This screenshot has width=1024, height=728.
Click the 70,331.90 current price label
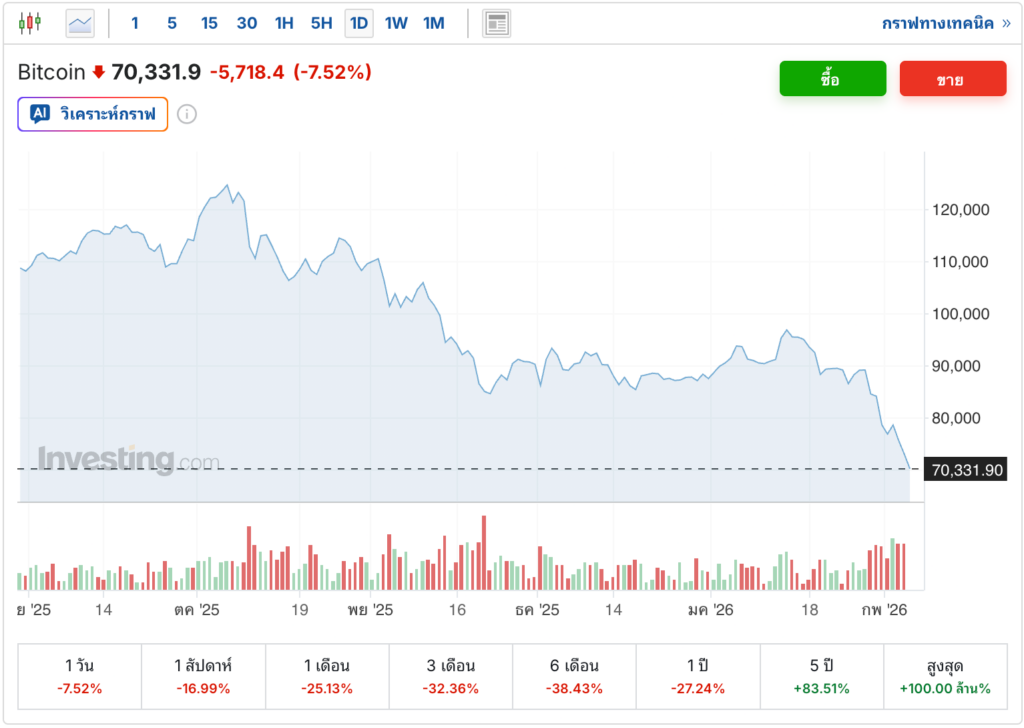coord(966,470)
